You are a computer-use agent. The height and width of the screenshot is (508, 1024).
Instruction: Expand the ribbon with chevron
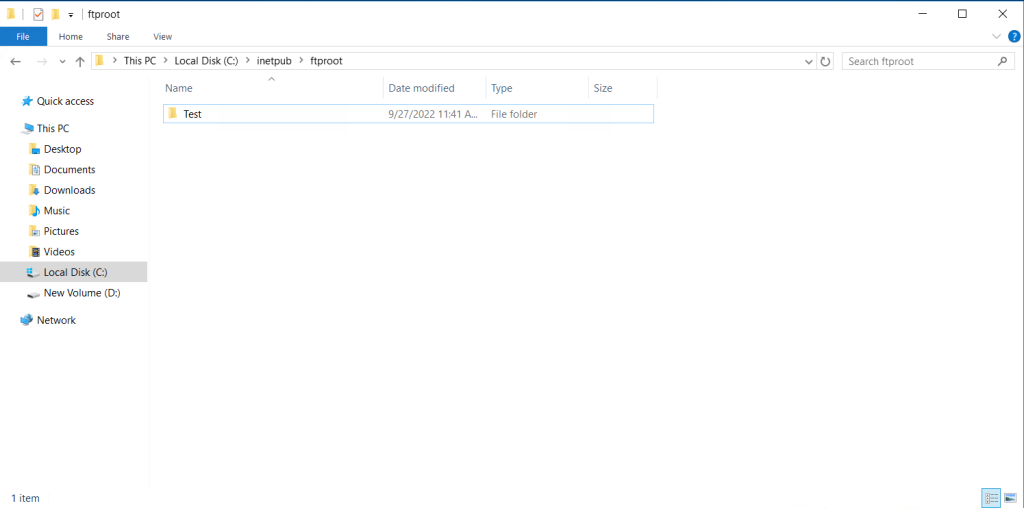996,36
